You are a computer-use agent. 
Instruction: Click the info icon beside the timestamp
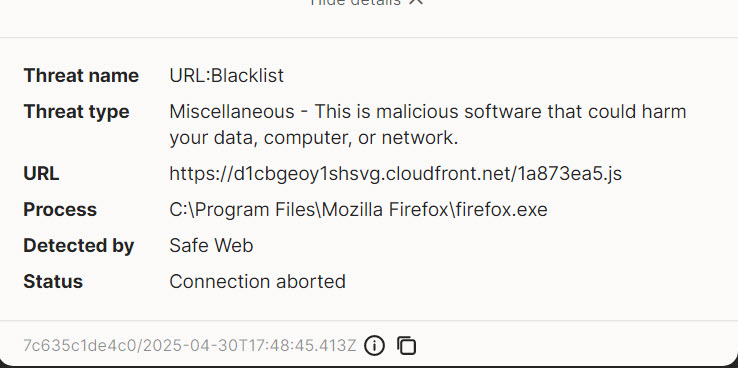pyautogui.click(x=374, y=346)
